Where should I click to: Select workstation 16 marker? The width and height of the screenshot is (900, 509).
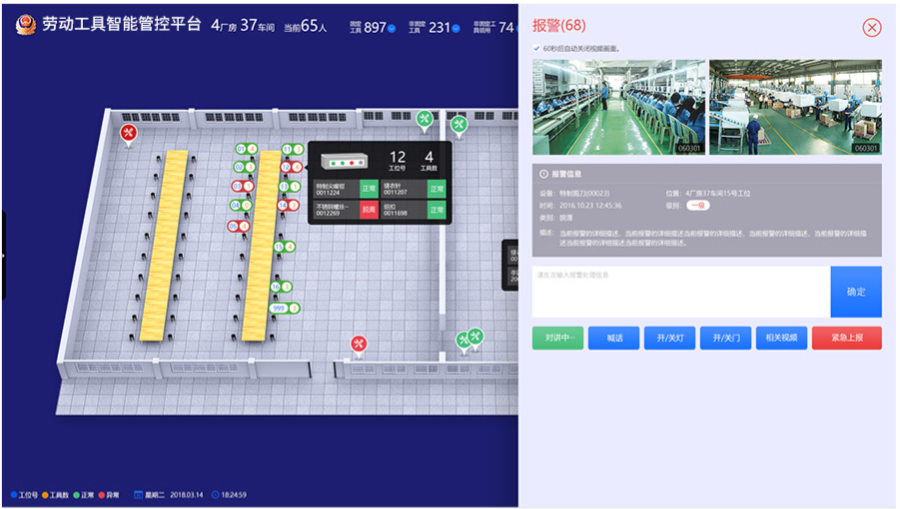(x=281, y=286)
